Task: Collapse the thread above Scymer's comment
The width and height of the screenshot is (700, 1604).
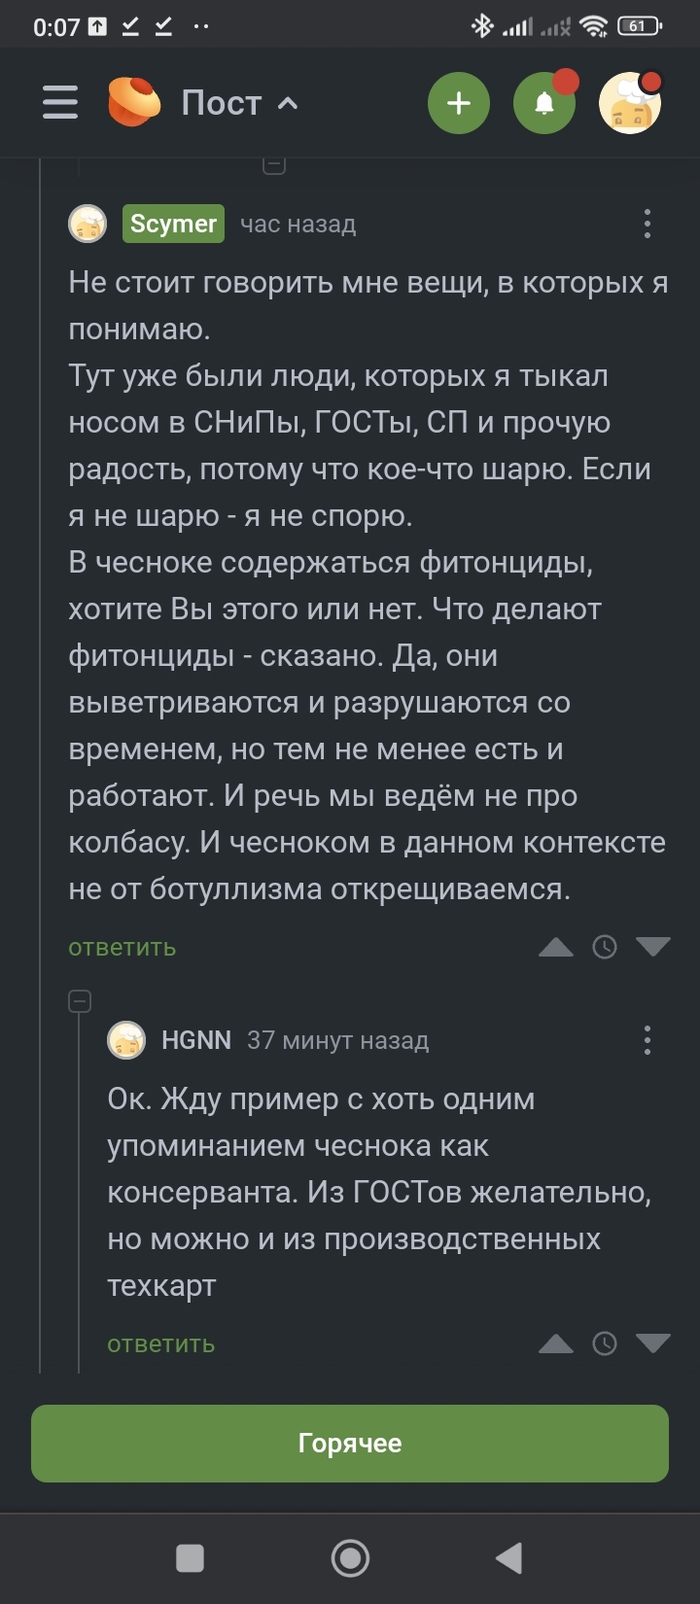Action: (x=274, y=165)
